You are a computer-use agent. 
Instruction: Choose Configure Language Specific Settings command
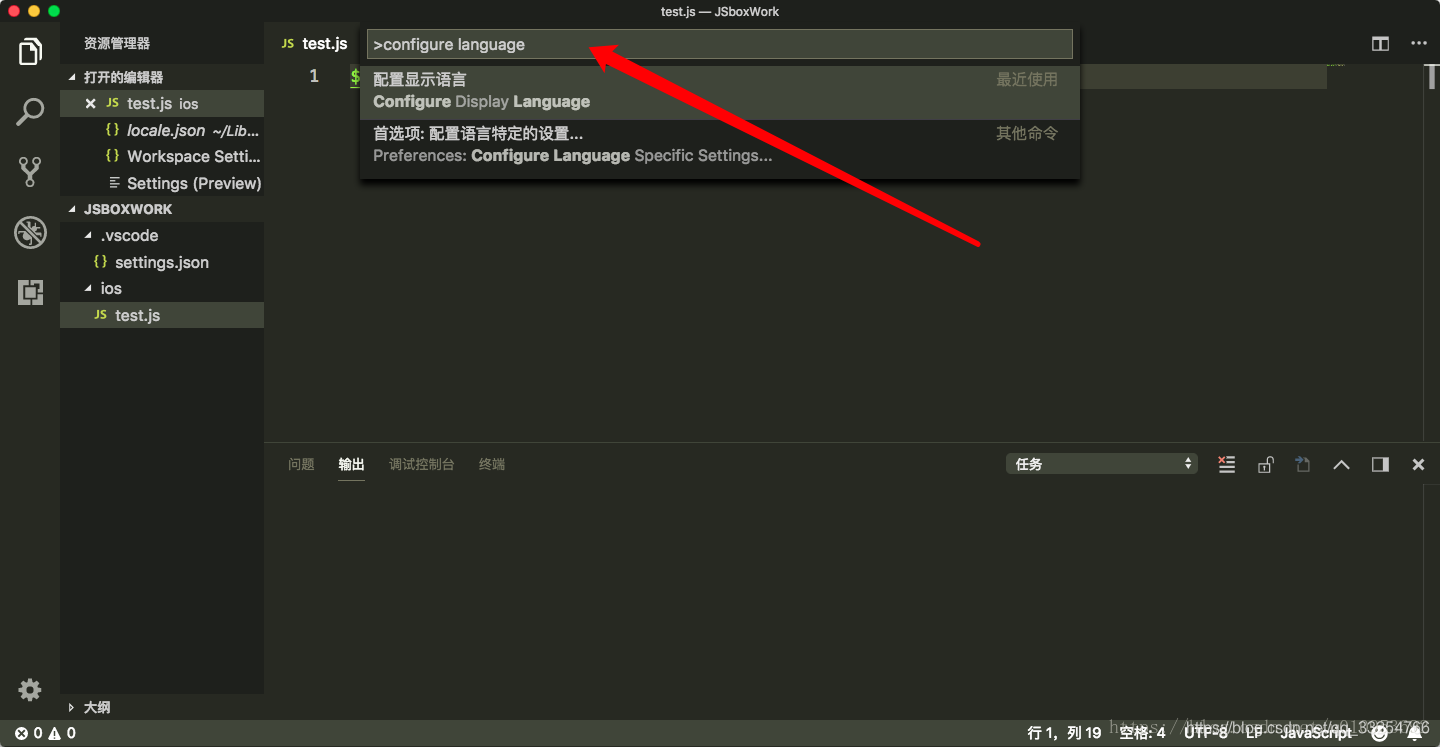click(720, 145)
